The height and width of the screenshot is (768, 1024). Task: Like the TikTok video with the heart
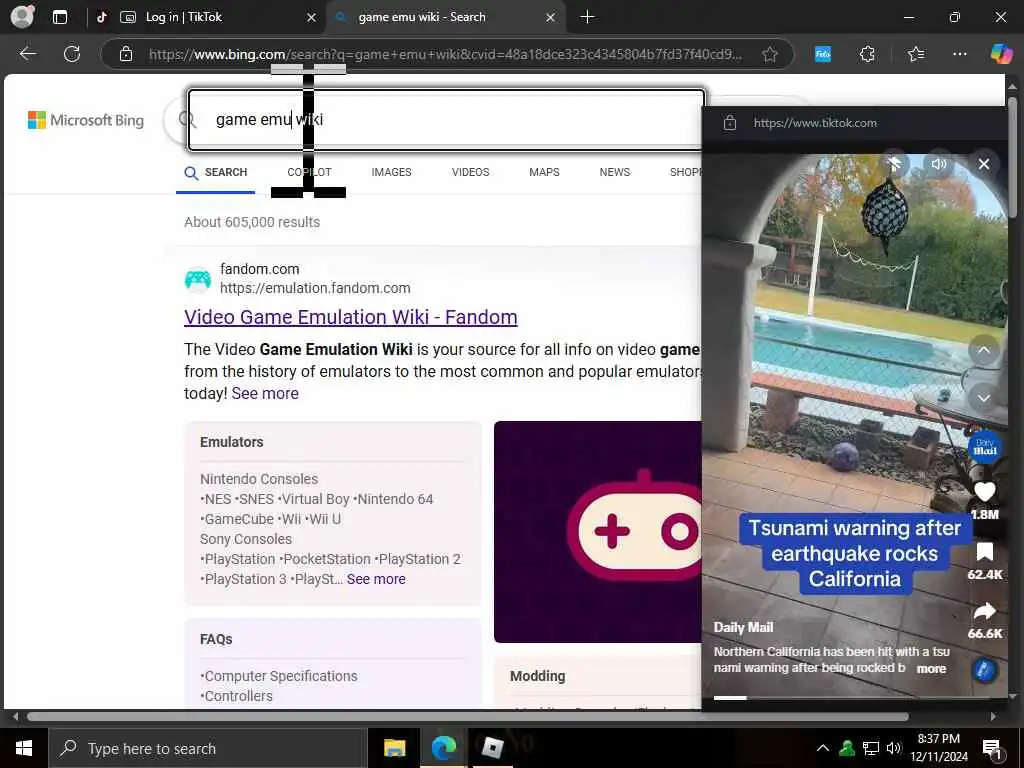[x=984, y=492]
